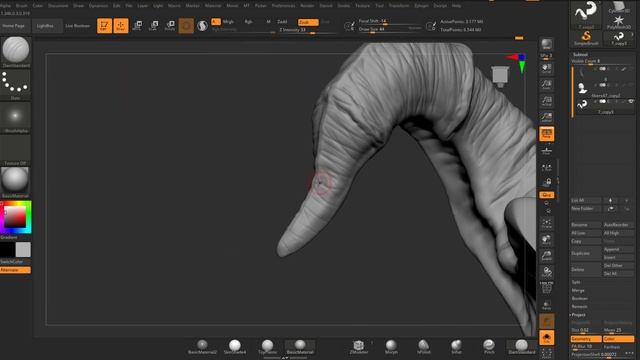Image resolution: width=640 pixels, height=360 pixels.
Task: Click the AAHalf icon
Action: point(547,117)
